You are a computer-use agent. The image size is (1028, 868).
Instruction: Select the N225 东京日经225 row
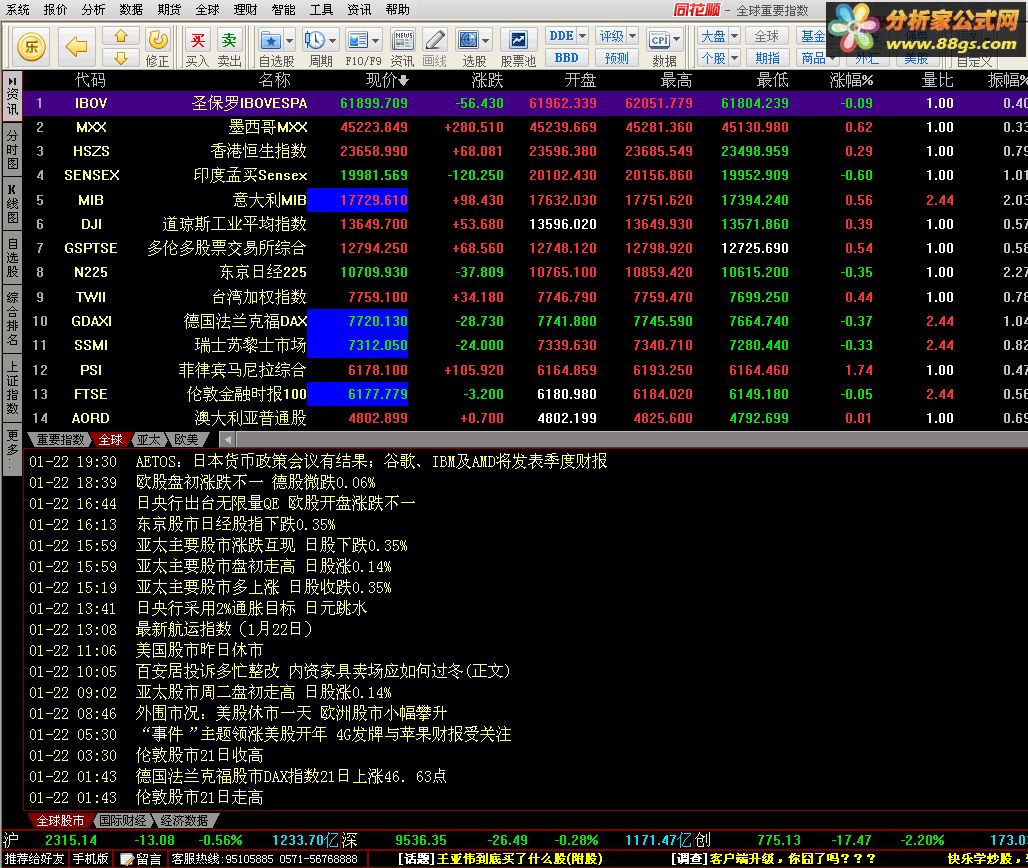click(525, 272)
